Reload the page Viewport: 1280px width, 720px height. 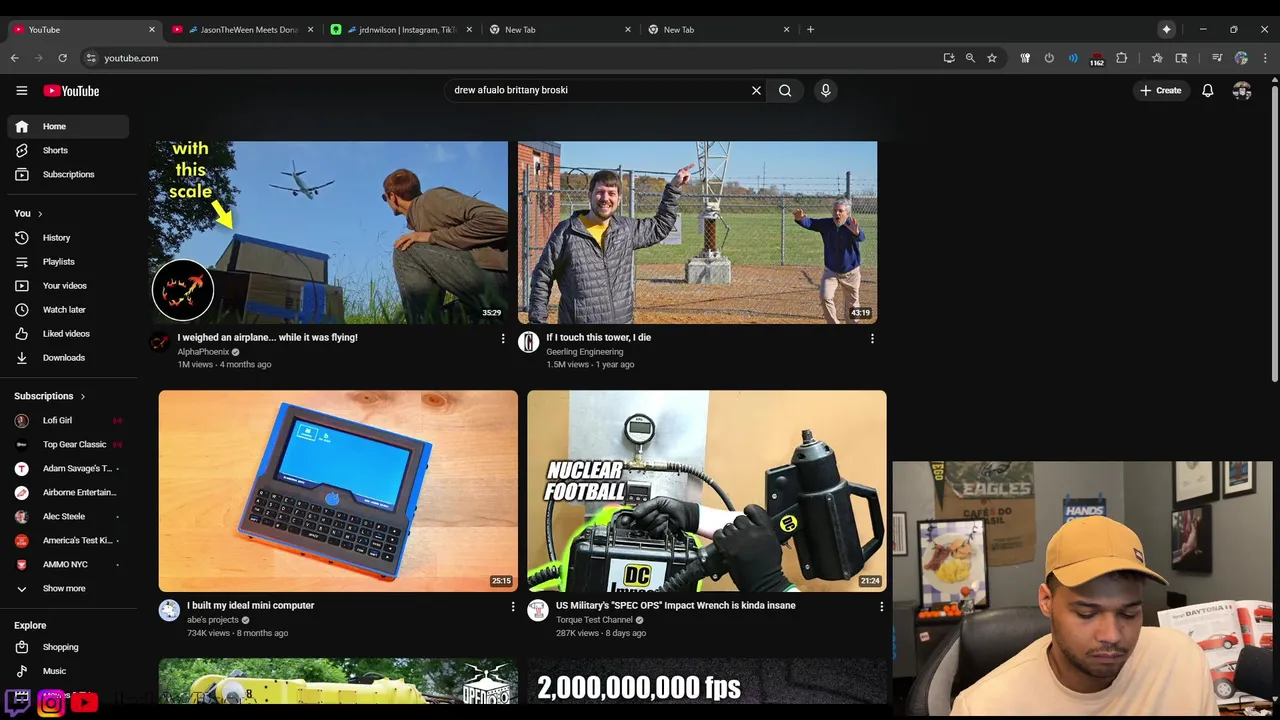pyautogui.click(x=62, y=58)
